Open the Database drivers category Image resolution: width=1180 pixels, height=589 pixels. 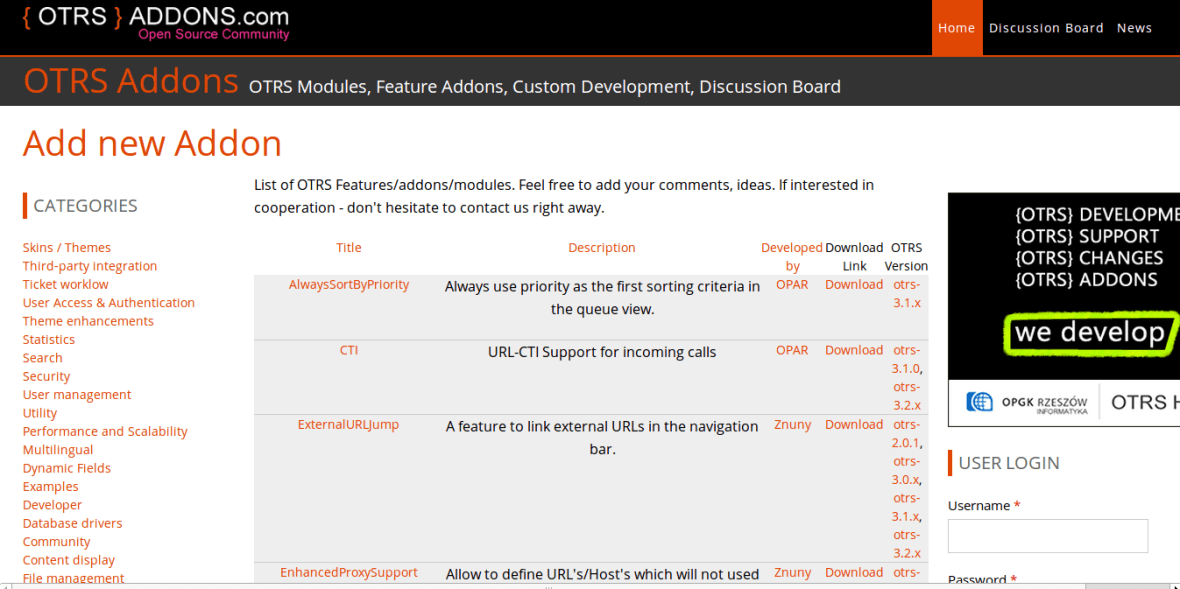tap(72, 522)
